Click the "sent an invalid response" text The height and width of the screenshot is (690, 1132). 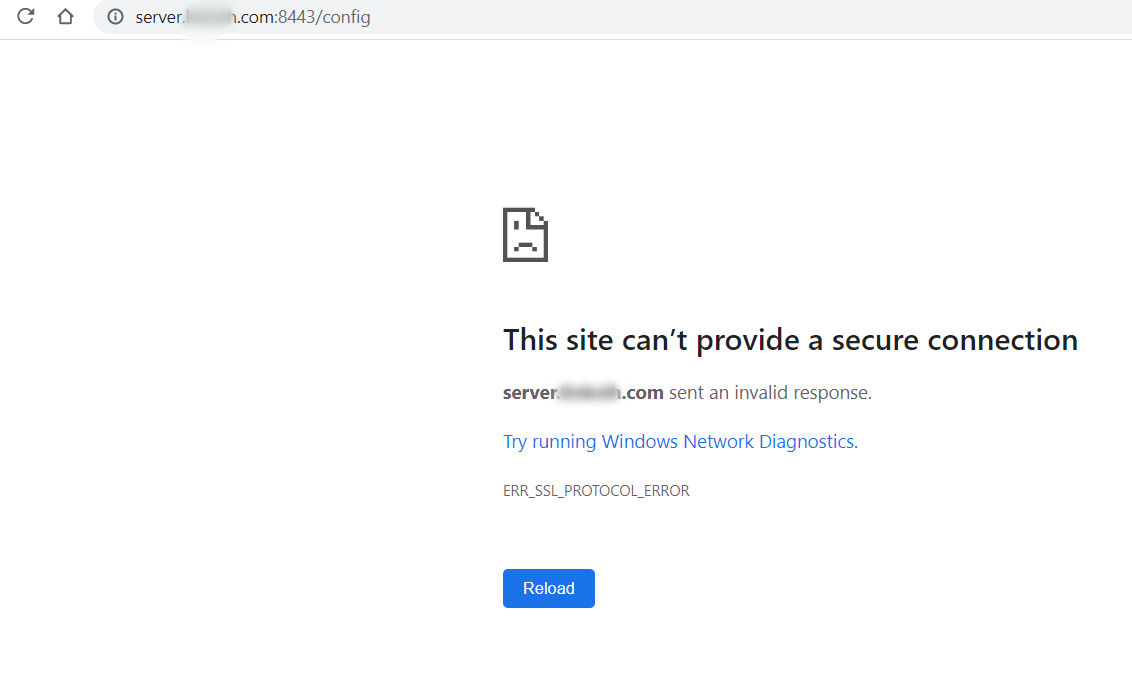(770, 393)
